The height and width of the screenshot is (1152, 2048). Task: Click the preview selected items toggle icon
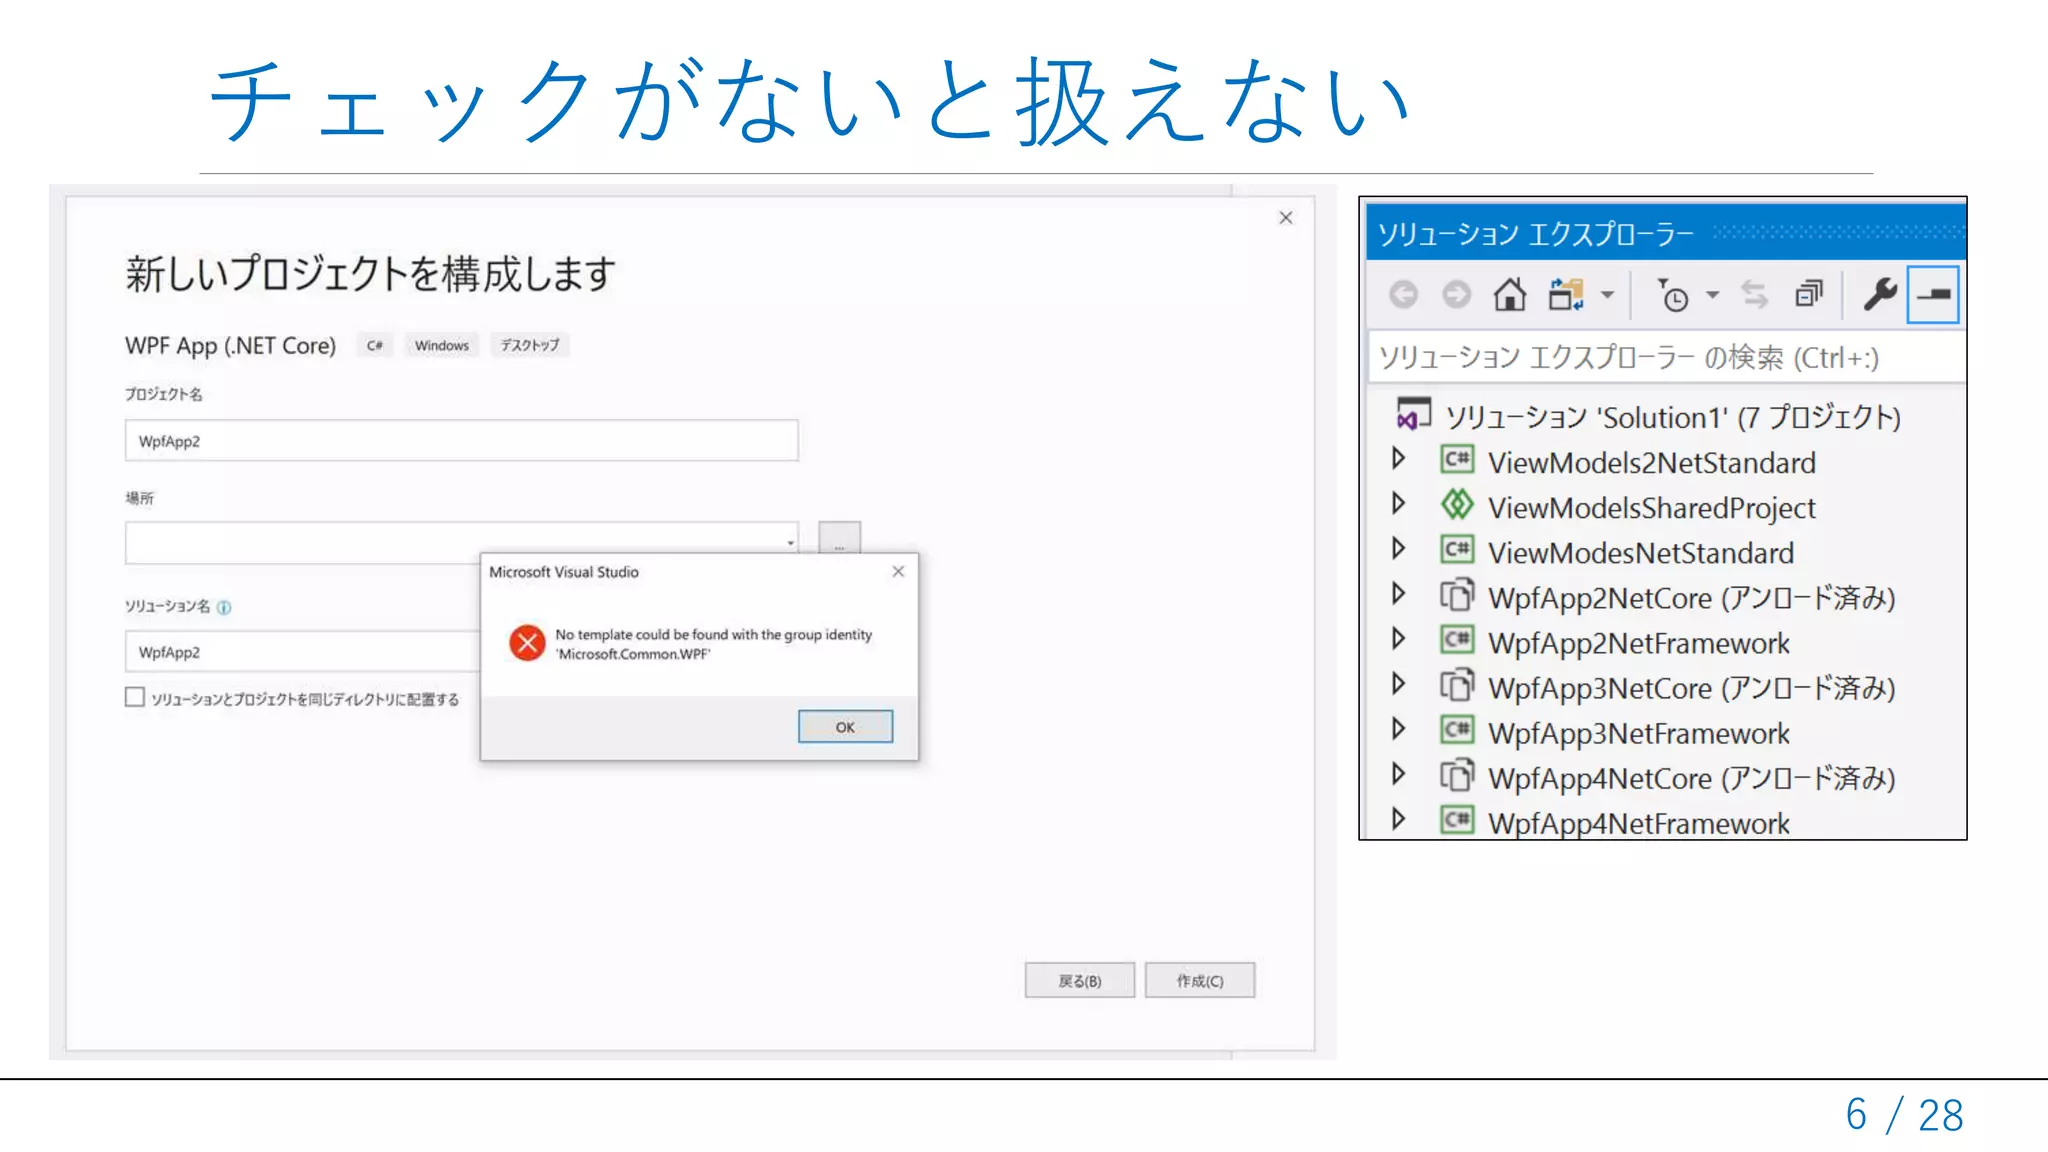(1933, 295)
